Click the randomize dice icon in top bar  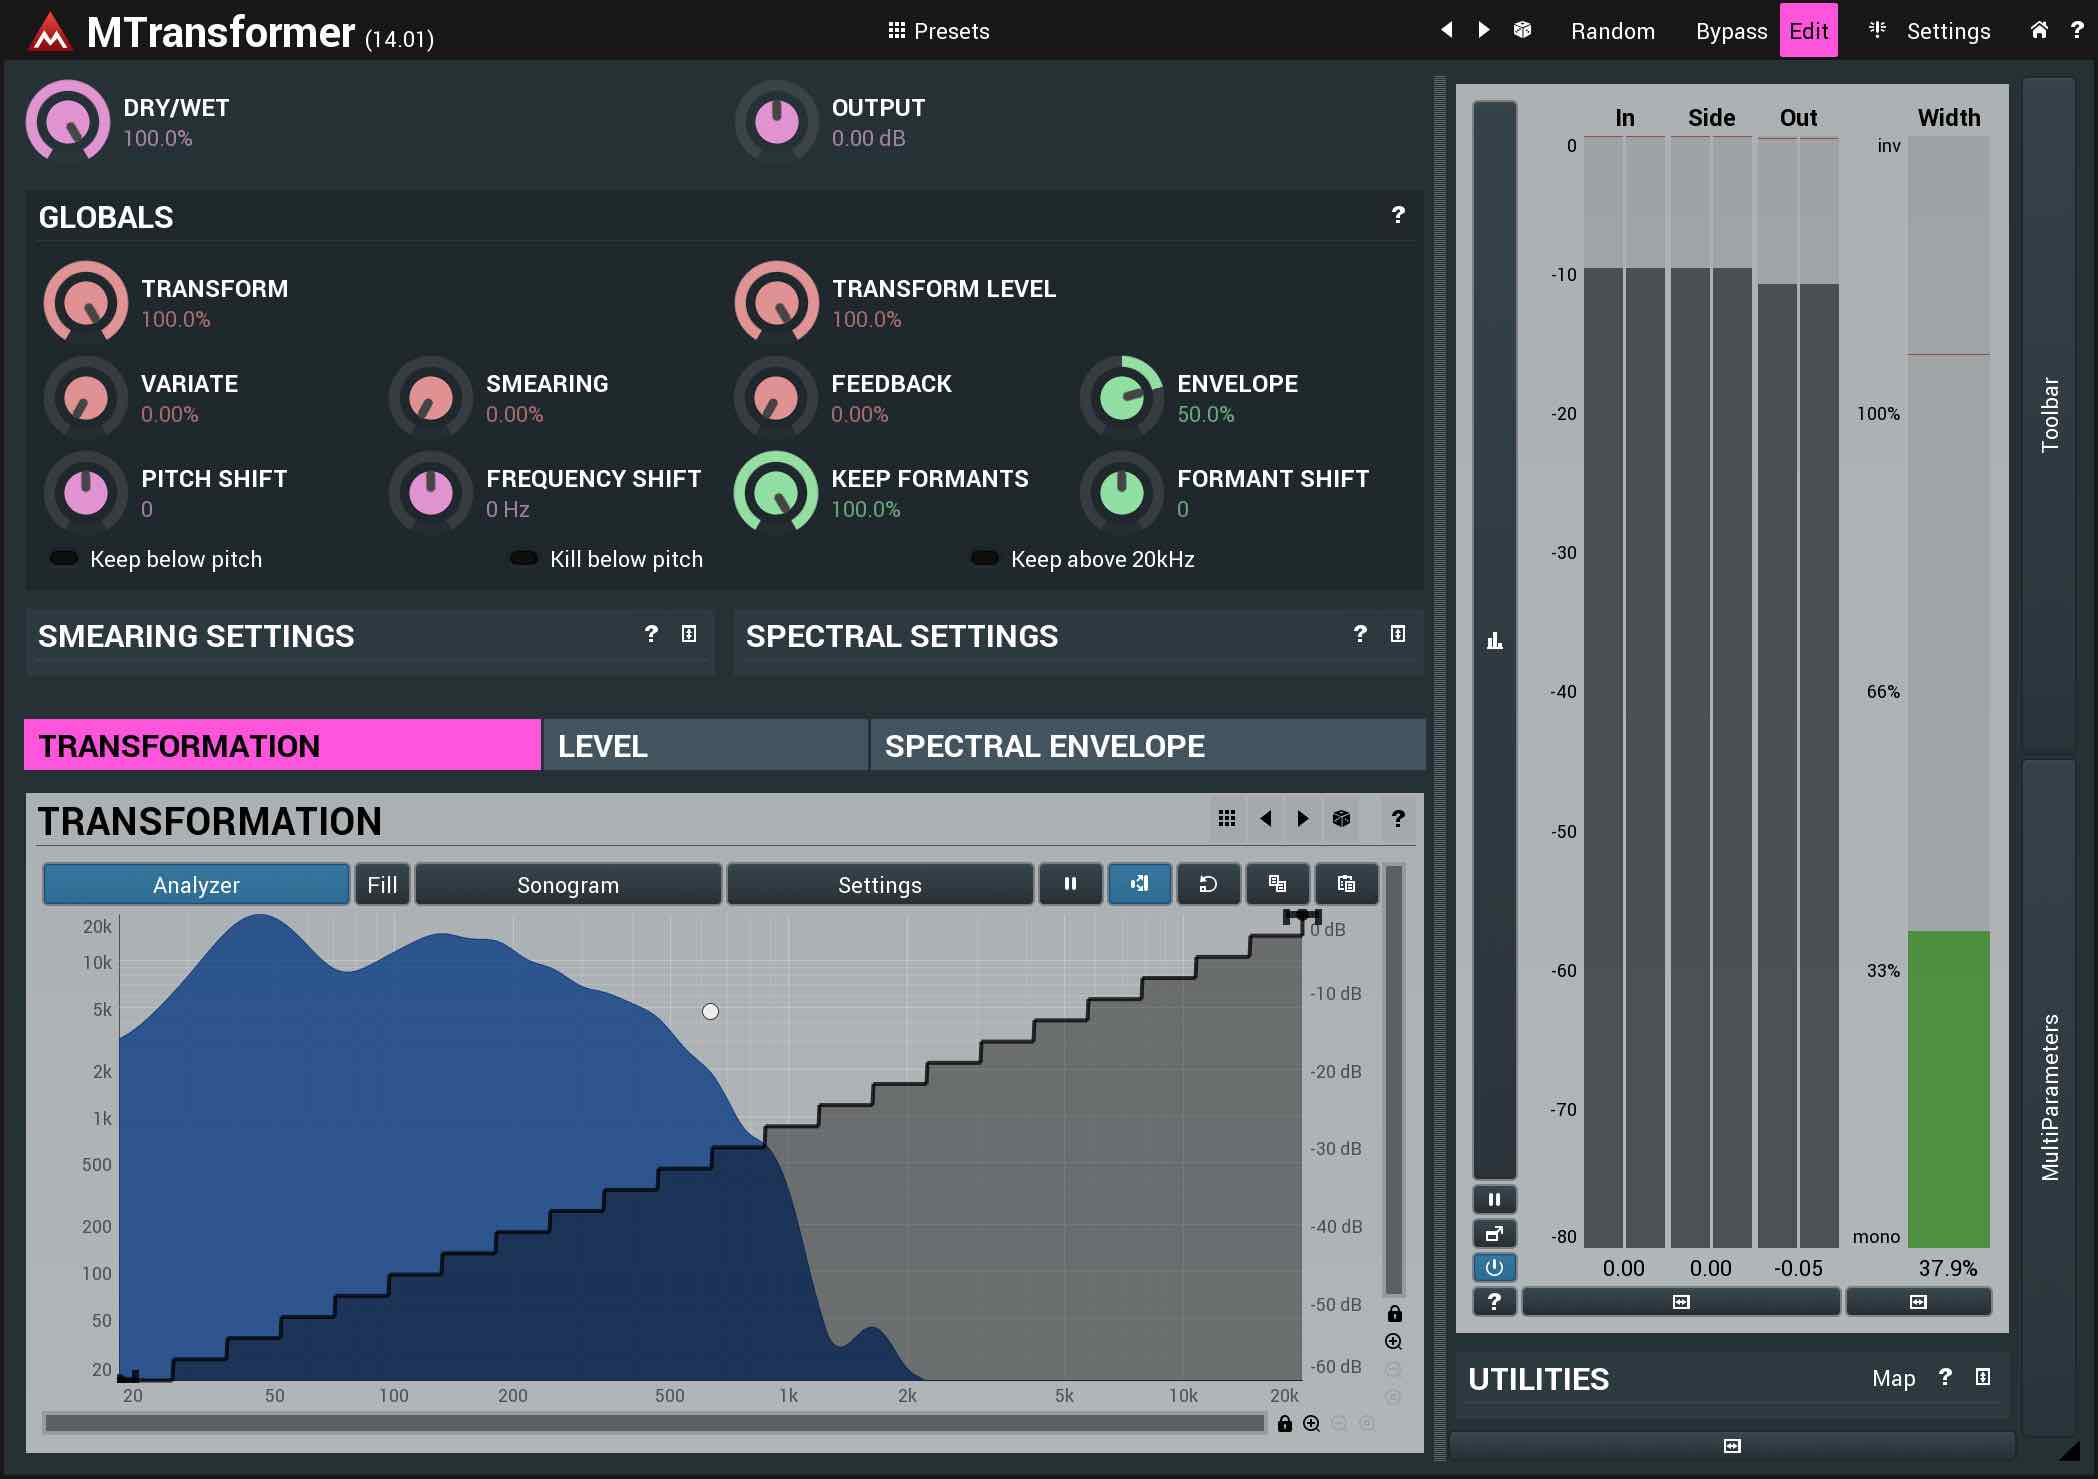click(1522, 30)
